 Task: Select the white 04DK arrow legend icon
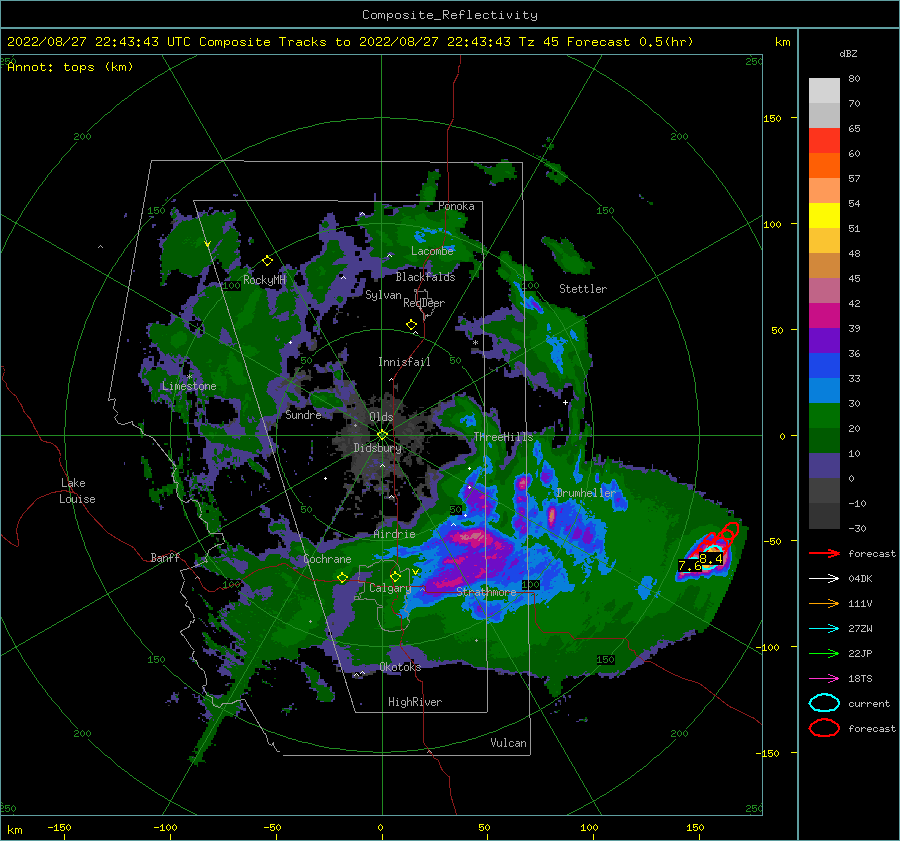point(824,579)
